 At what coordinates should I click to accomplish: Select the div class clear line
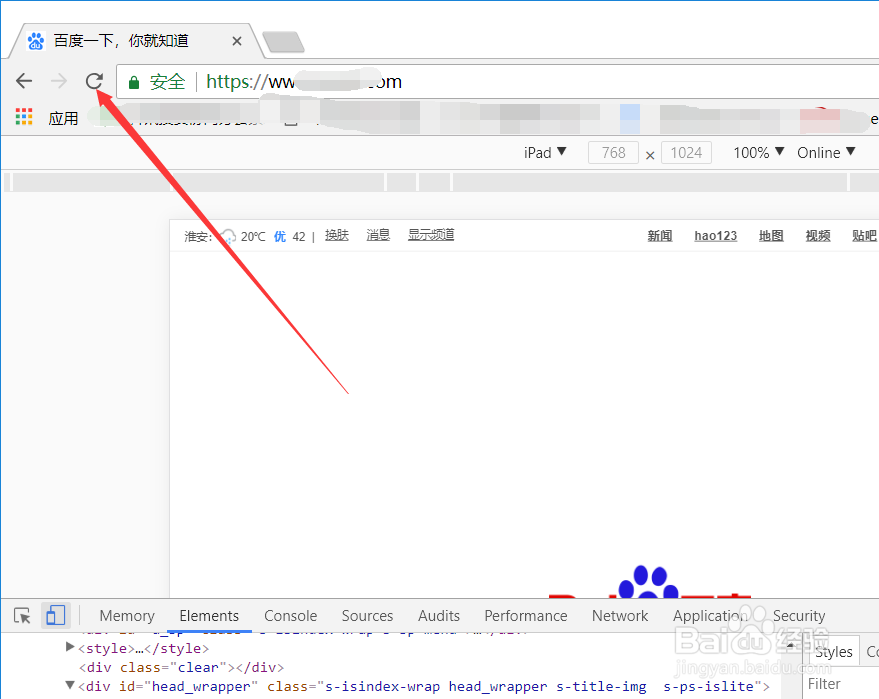182,667
